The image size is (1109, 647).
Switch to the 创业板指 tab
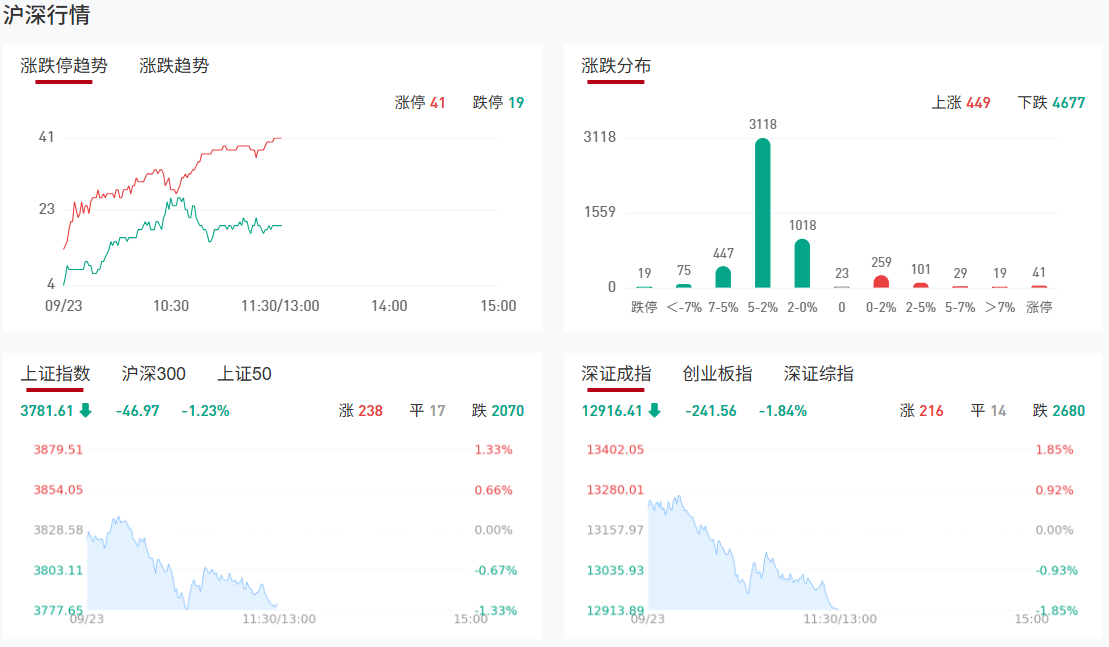click(717, 374)
